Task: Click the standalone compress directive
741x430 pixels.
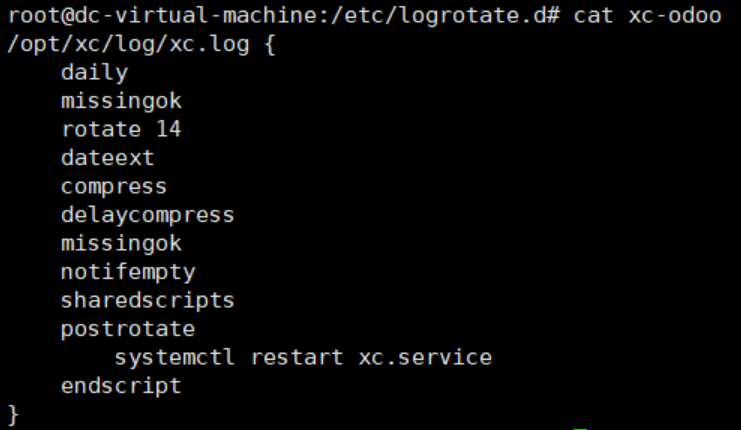Action: click(114, 186)
